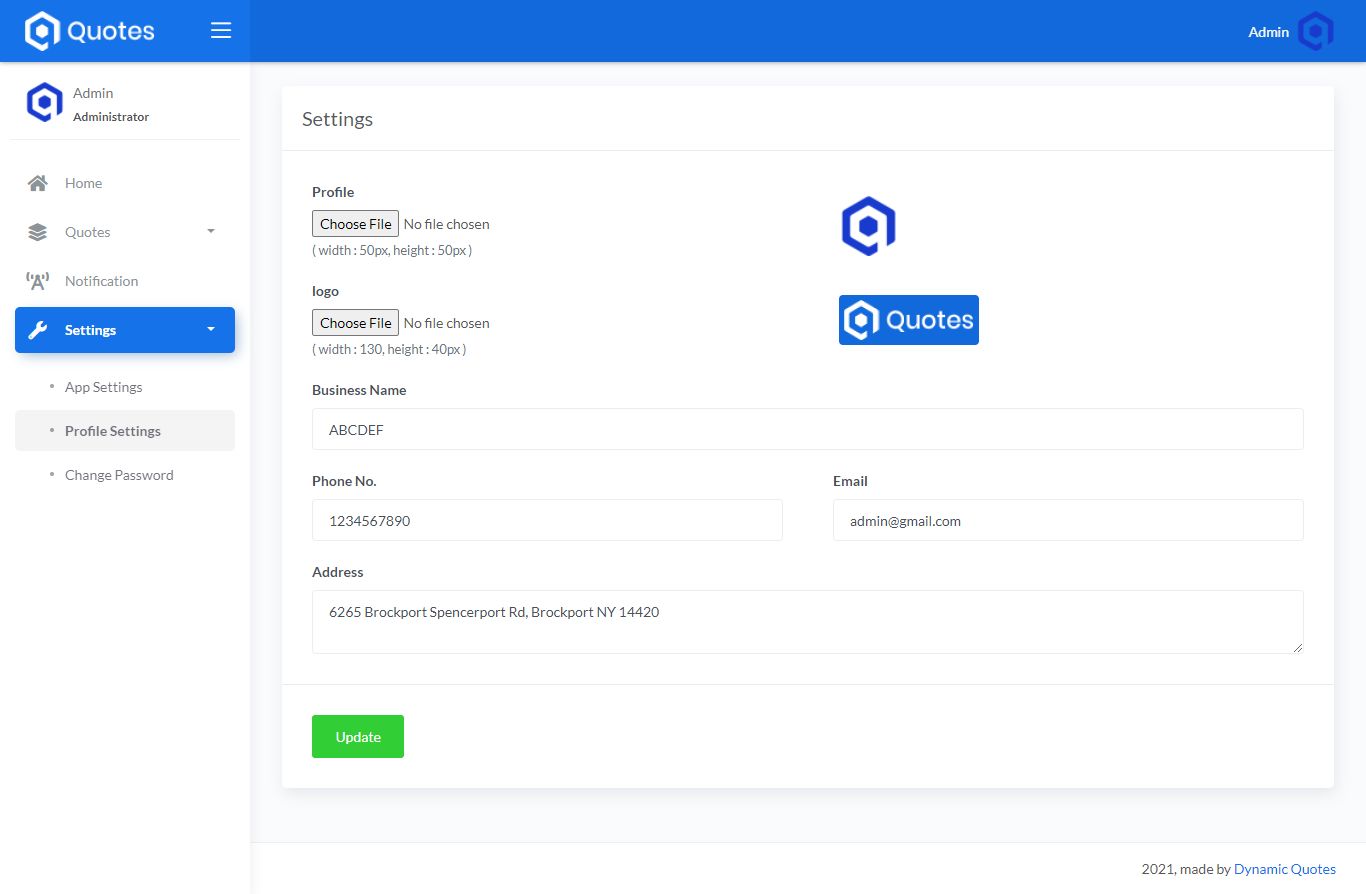This screenshot has width=1366, height=894.
Task: Click the Quotes layers icon in sidebar
Action: point(38,232)
